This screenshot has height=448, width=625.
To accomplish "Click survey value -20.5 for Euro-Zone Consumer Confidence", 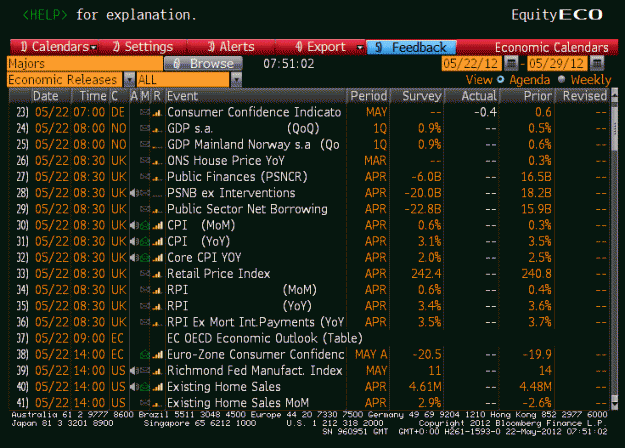I will pos(427,355).
